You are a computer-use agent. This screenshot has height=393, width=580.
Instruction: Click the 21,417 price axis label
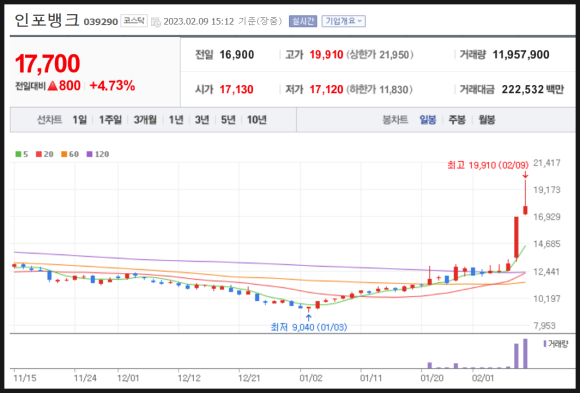[x=547, y=163]
